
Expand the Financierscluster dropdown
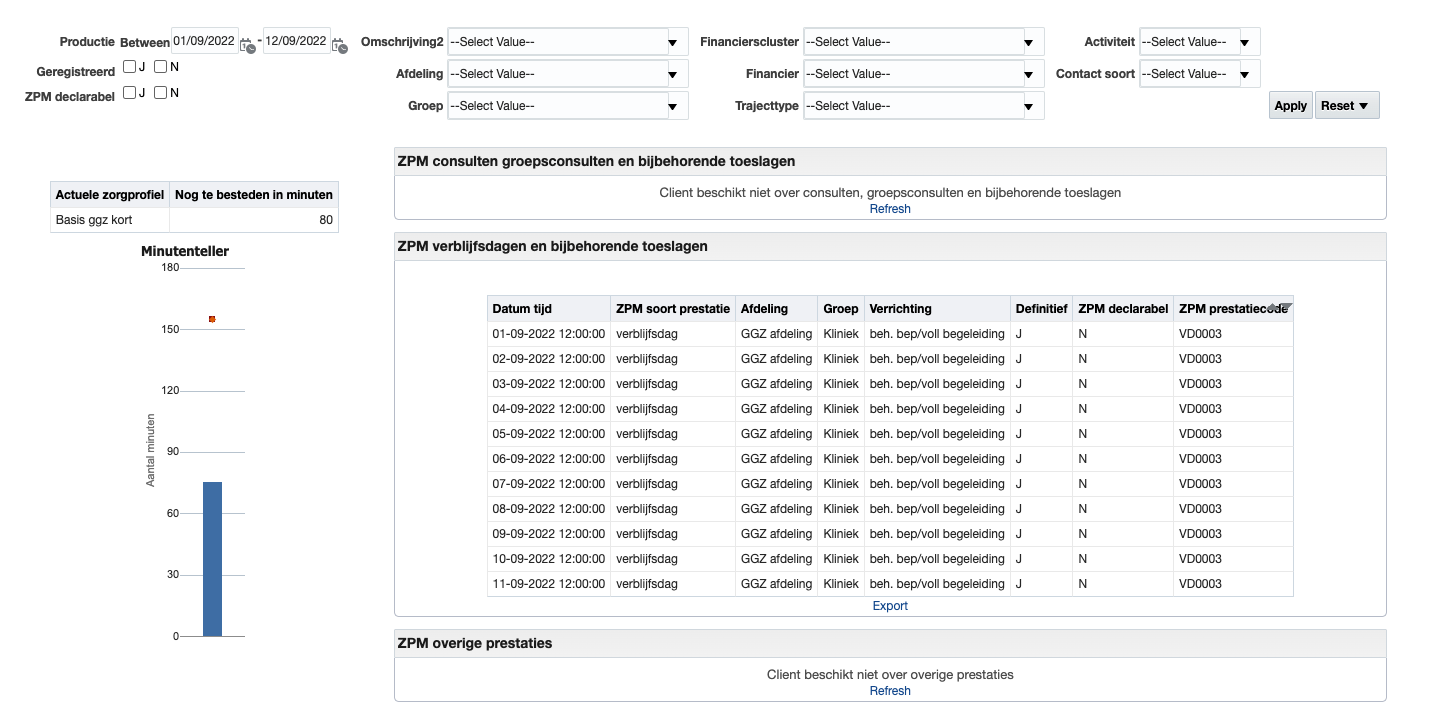(x=923, y=42)
